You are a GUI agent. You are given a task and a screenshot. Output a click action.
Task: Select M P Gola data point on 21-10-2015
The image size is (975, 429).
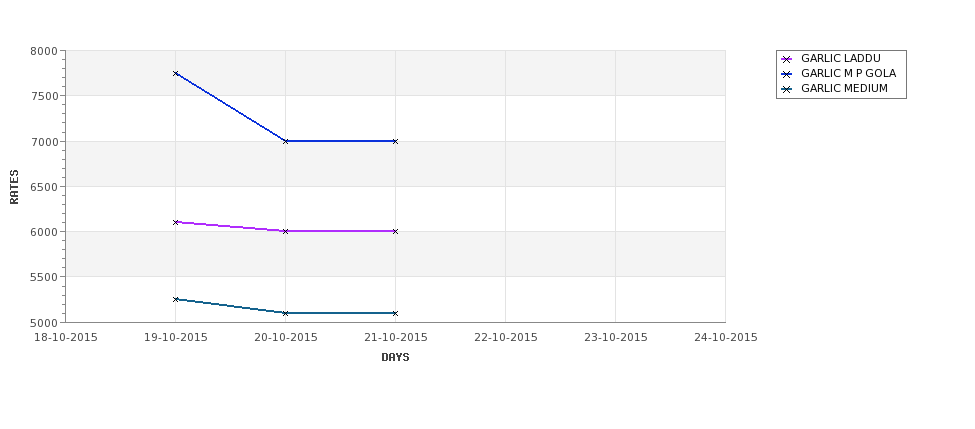tap(395, 141)
